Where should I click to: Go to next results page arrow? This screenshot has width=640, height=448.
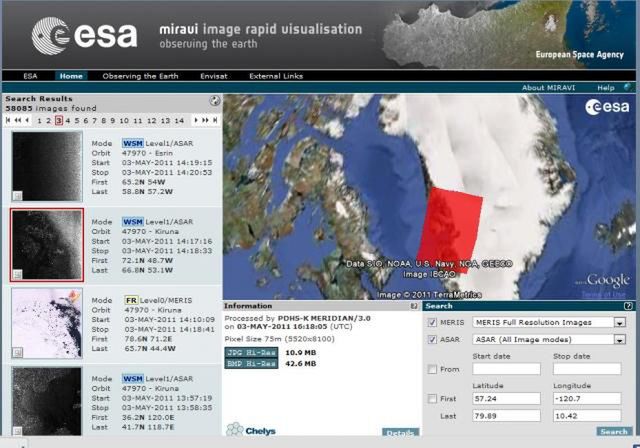coord(196,120)
